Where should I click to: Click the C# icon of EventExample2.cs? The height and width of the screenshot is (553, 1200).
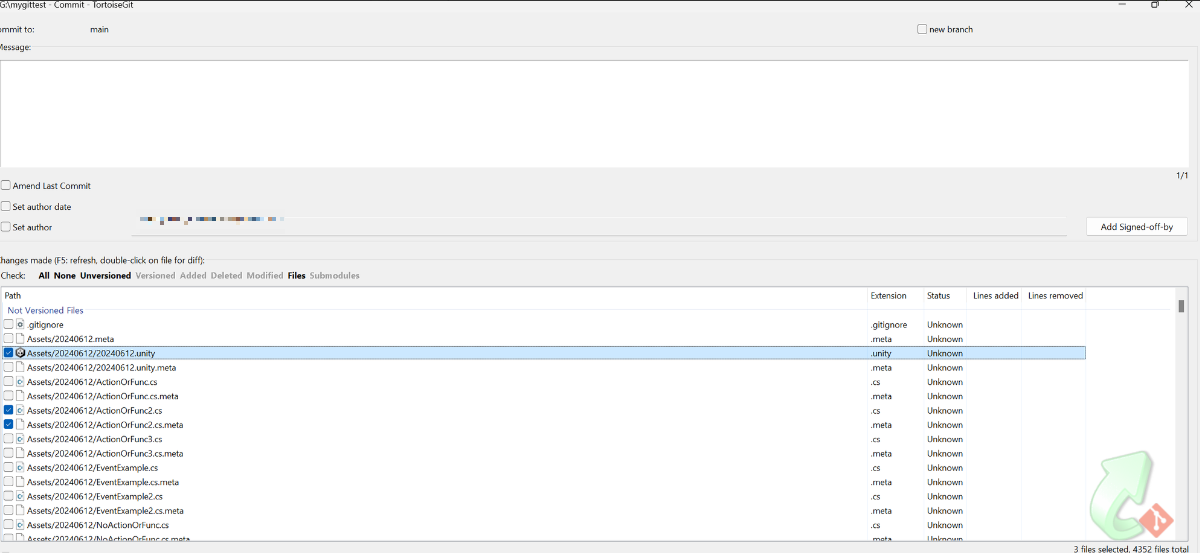20,497
